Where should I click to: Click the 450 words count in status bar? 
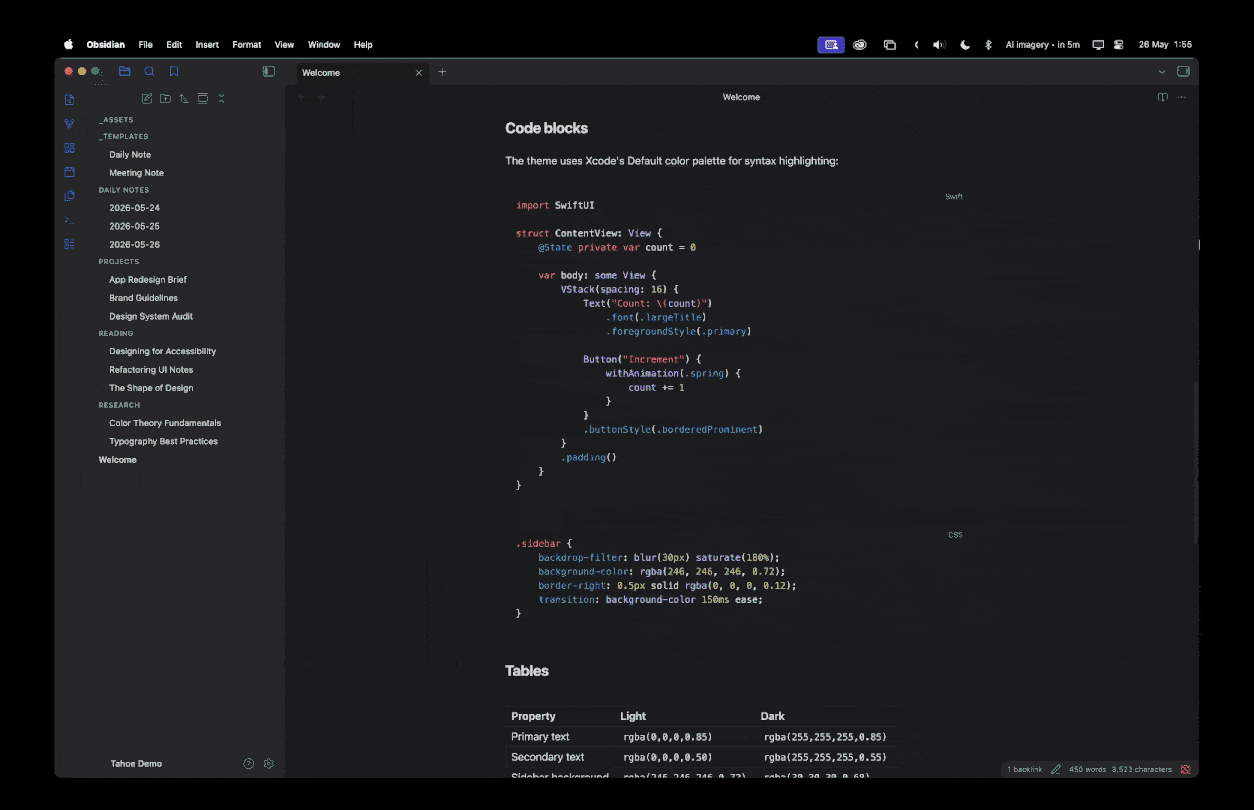click(1088, 770)
